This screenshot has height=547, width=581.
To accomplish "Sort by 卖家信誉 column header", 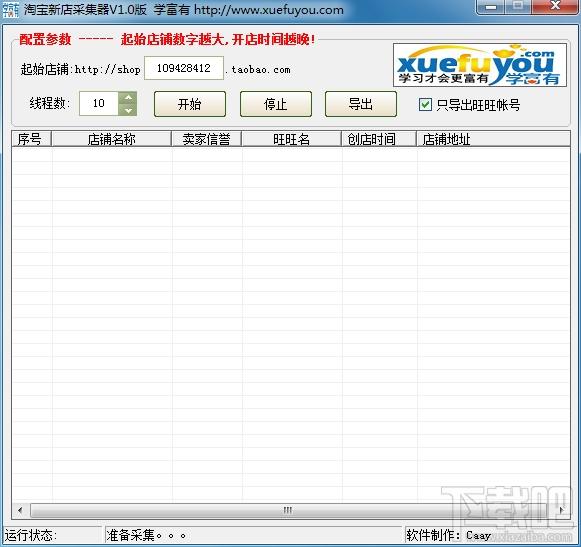I will coord(206,139).
